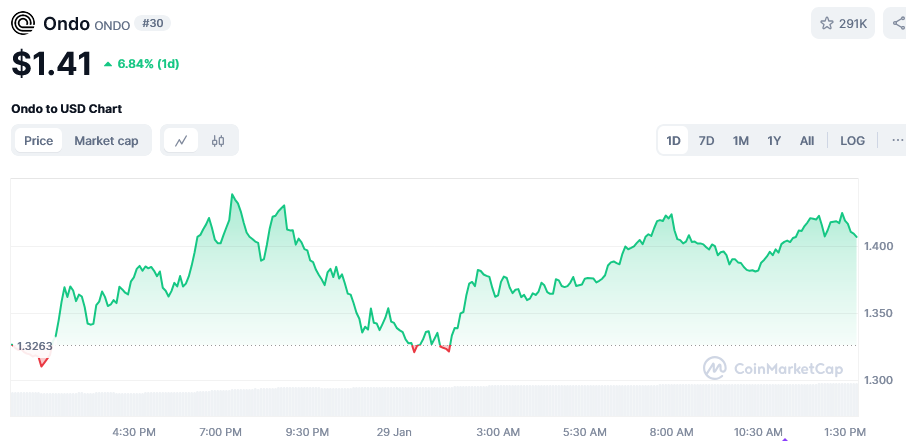
Task: Switch to candlestick chart view icon
Action: (218, 140)
